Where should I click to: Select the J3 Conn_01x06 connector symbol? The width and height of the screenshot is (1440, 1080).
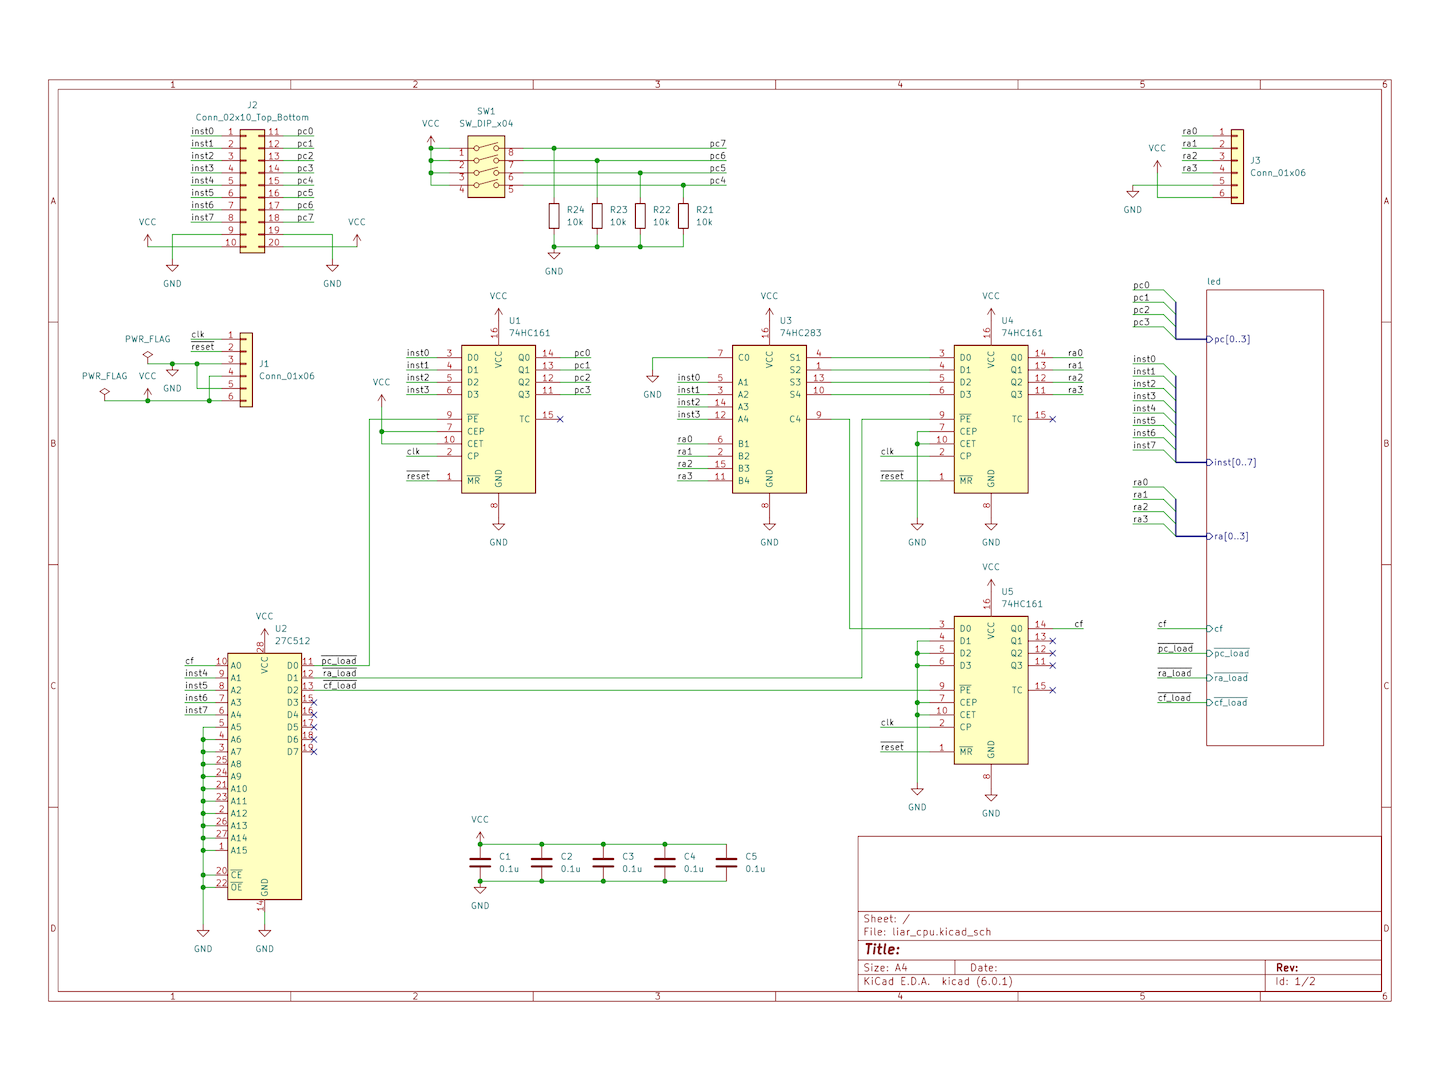pos(1237,166)
